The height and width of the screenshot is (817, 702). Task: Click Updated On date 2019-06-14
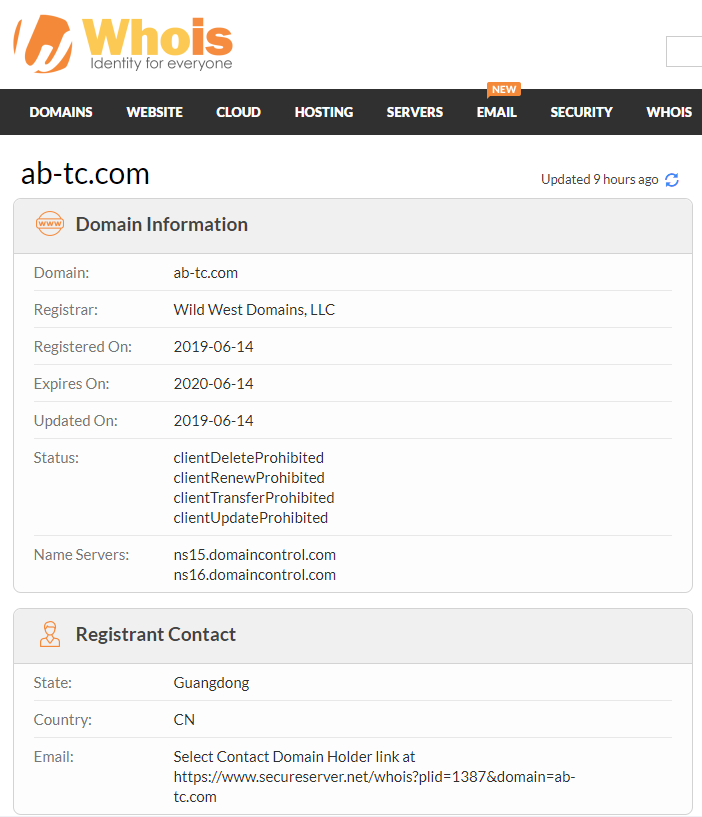[213, 421]
